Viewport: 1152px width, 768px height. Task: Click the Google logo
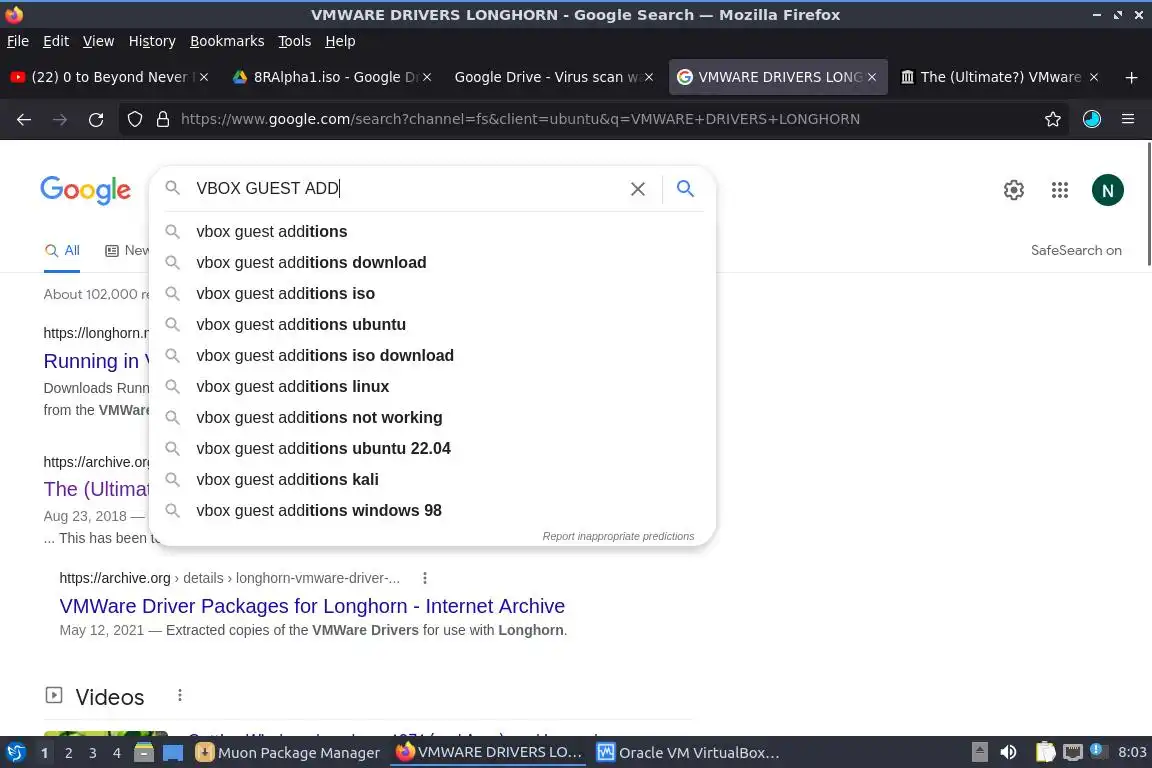click(x=85, y=190)
